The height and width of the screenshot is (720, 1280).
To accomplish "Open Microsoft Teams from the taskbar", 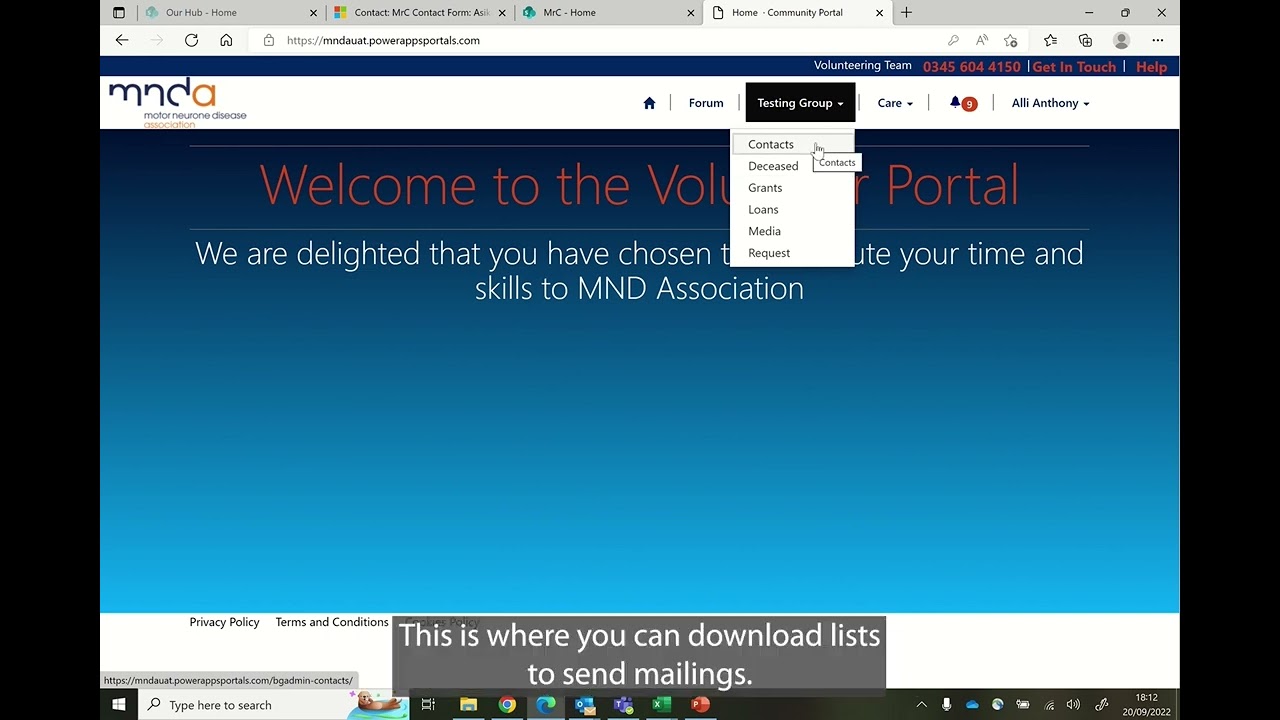I will (623, 705).
